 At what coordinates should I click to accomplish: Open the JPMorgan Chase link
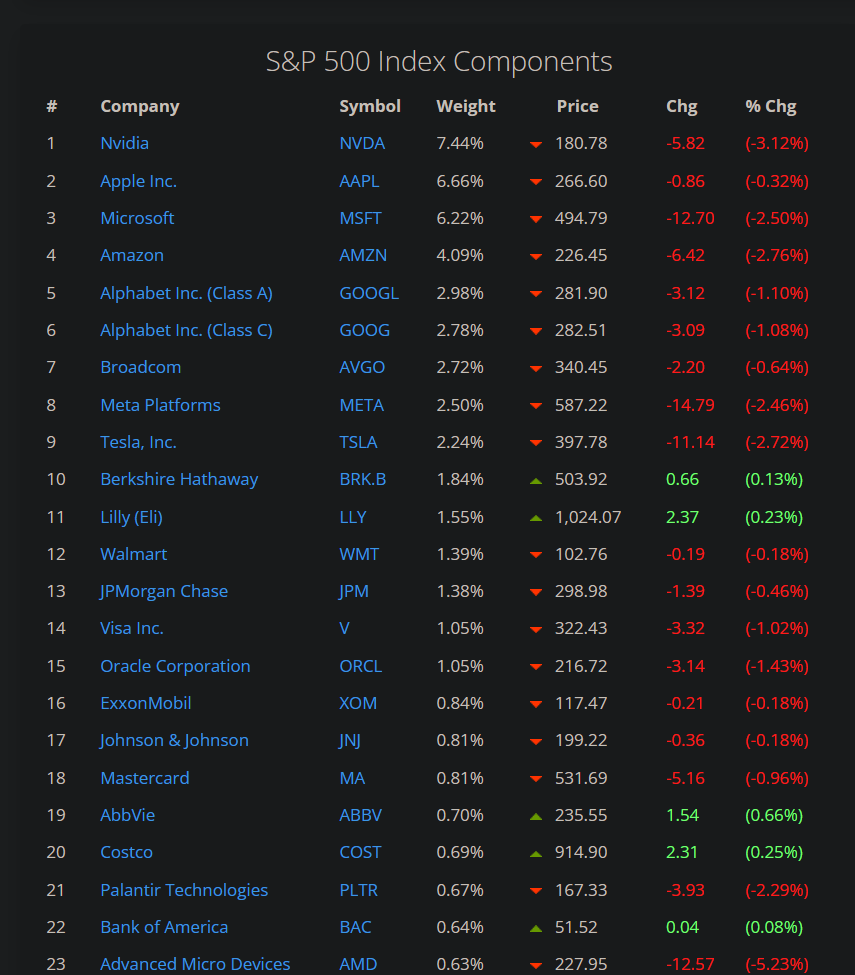[x=164, y=591]
